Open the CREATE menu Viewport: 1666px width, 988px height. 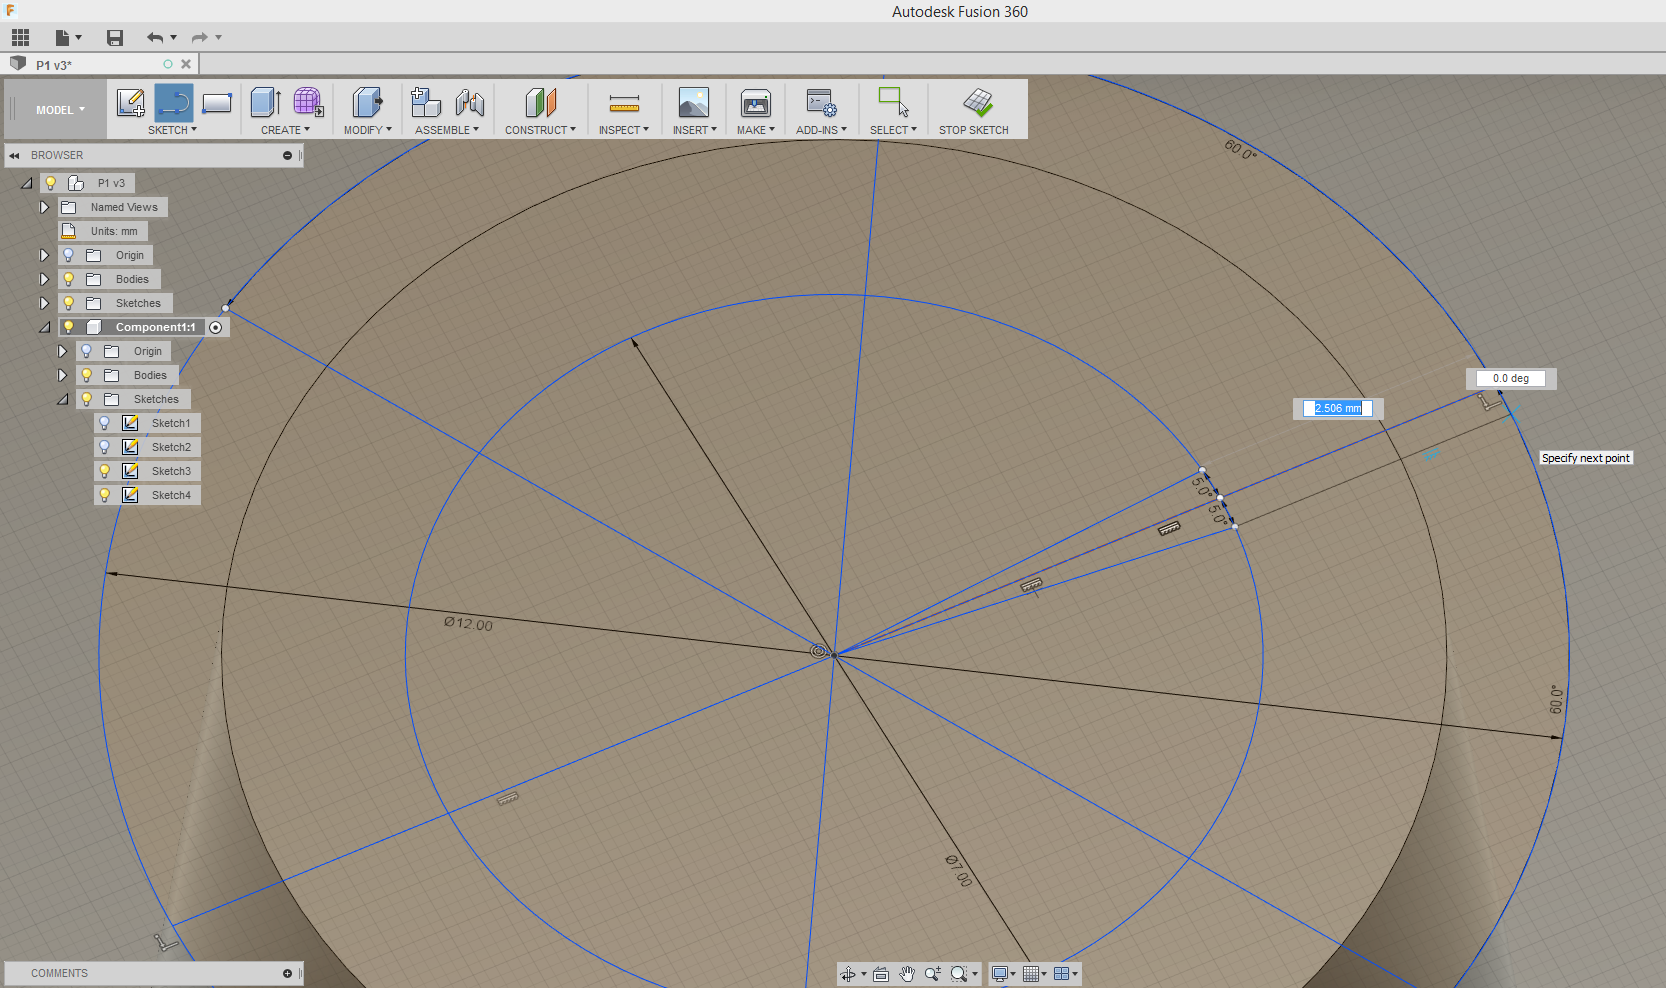pos(285,130)
